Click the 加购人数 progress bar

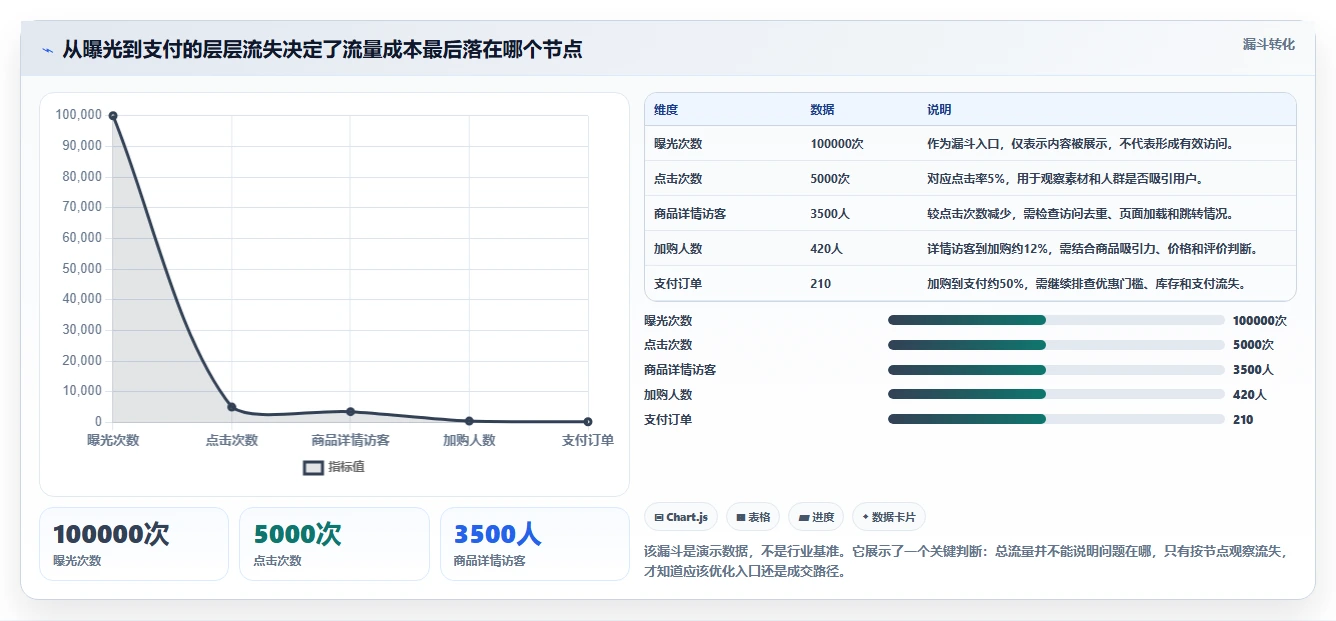pyautogui.click(x=1056, y=395)
